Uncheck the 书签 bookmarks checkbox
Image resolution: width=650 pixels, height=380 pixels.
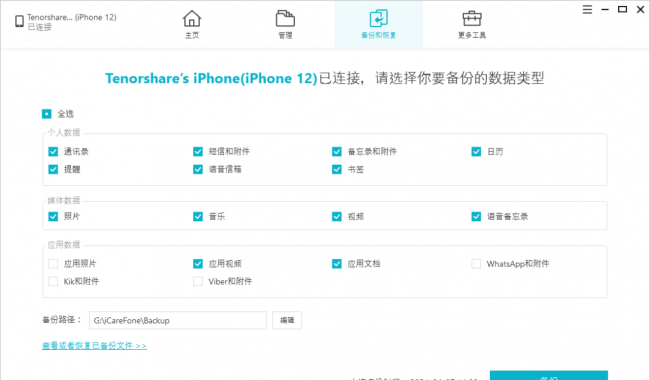pyautogui.click(x=337, y=169)
